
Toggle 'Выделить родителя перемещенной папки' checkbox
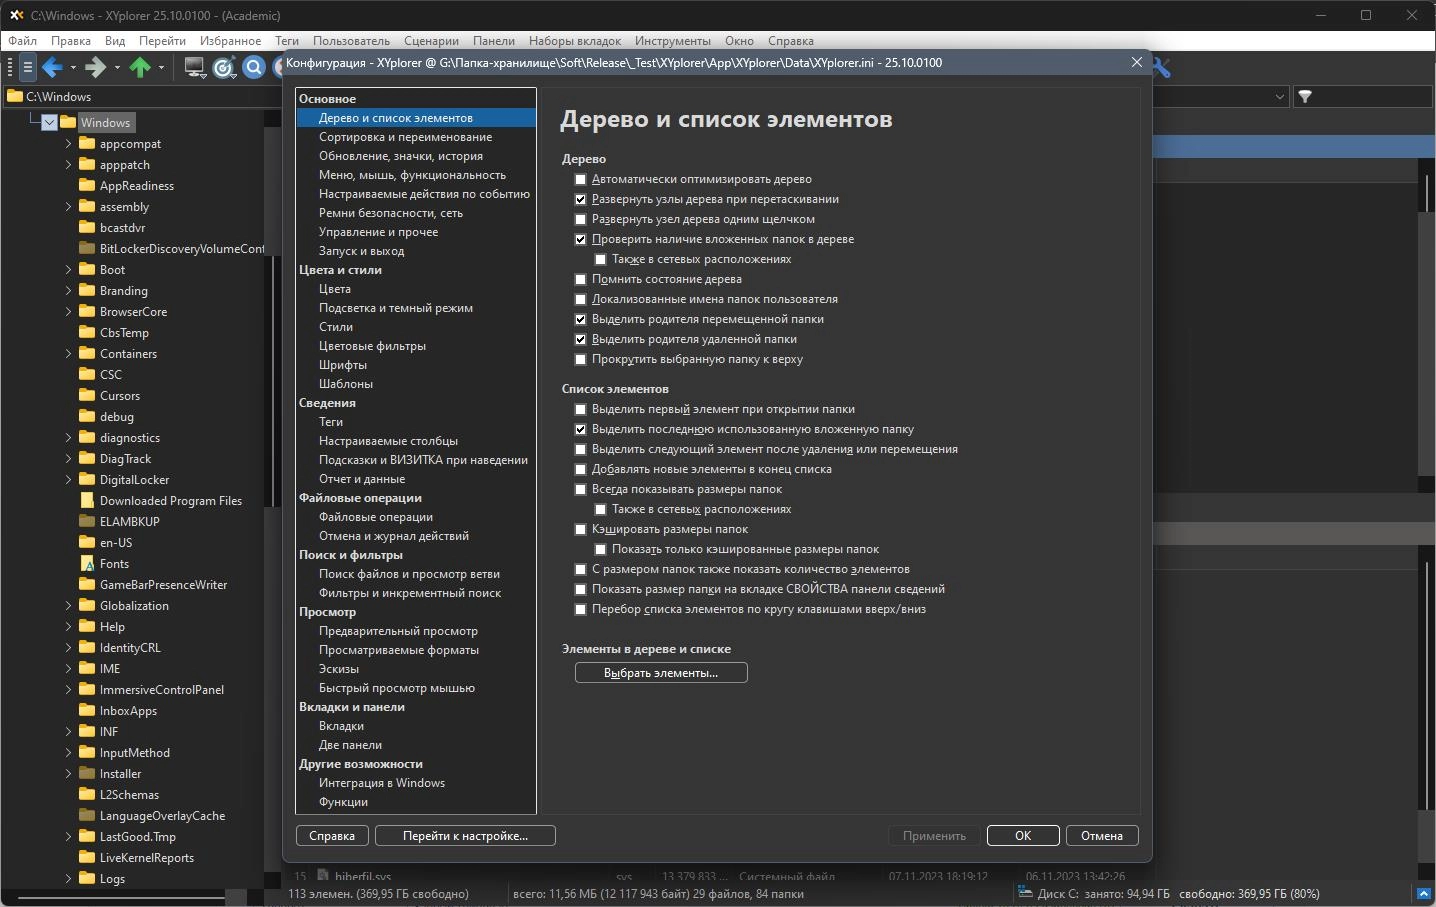click(580, 319)
